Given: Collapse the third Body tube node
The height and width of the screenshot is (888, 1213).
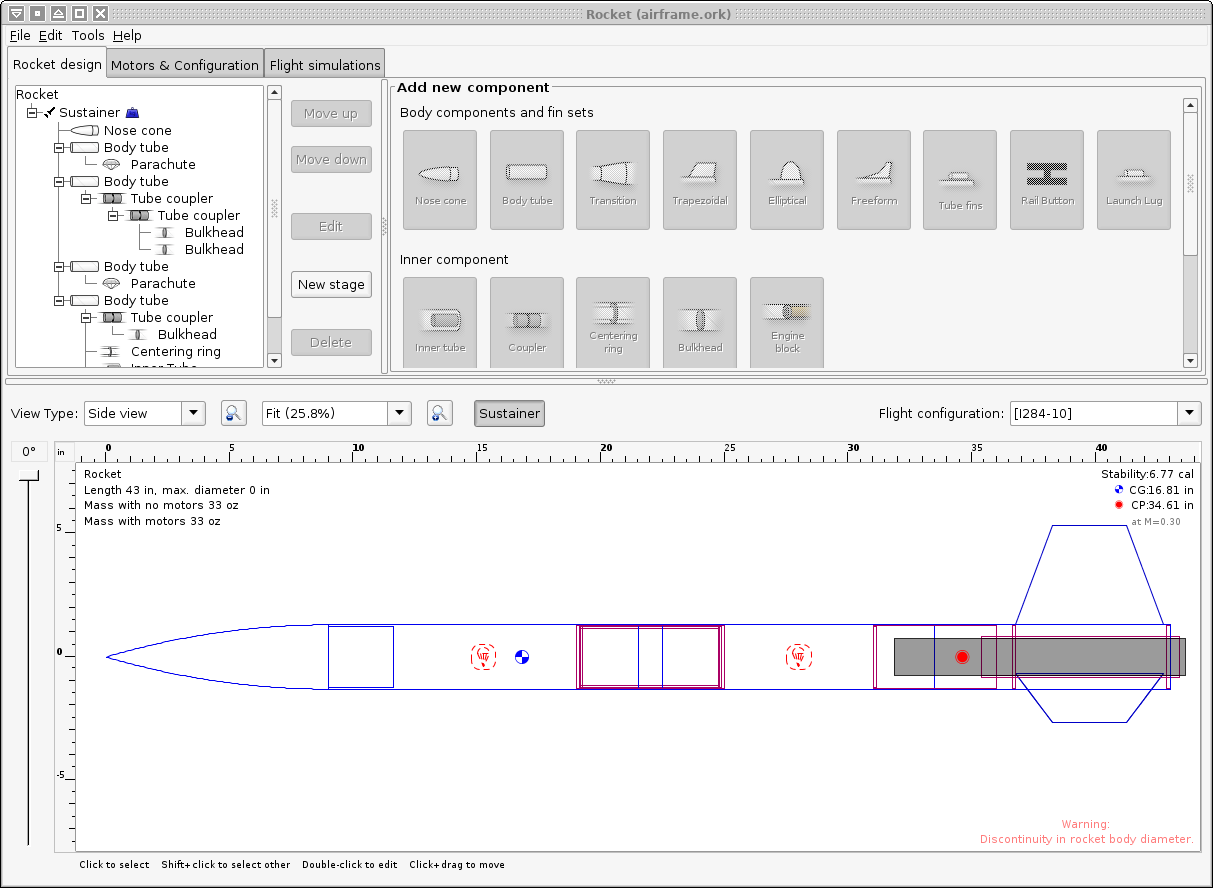Looking at the screenshot, I should coord(59,266).
